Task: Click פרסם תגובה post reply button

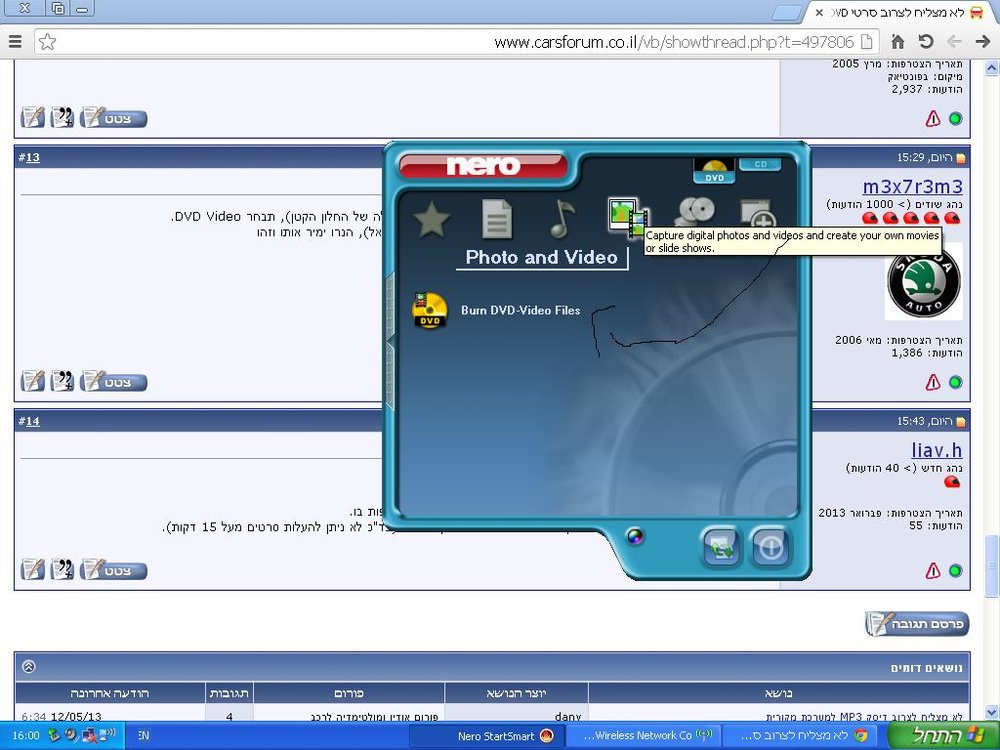Action: click(917, 624)
